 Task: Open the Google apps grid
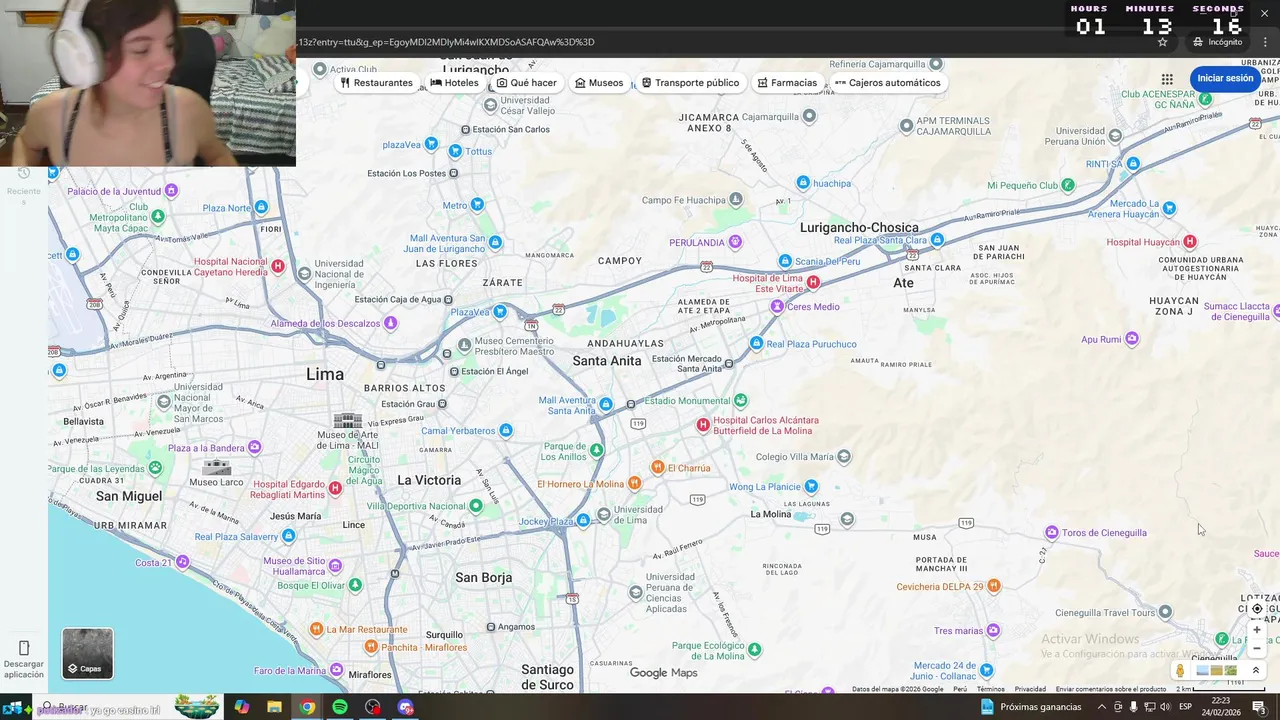pyautogui.click(x=1167, y=79)
